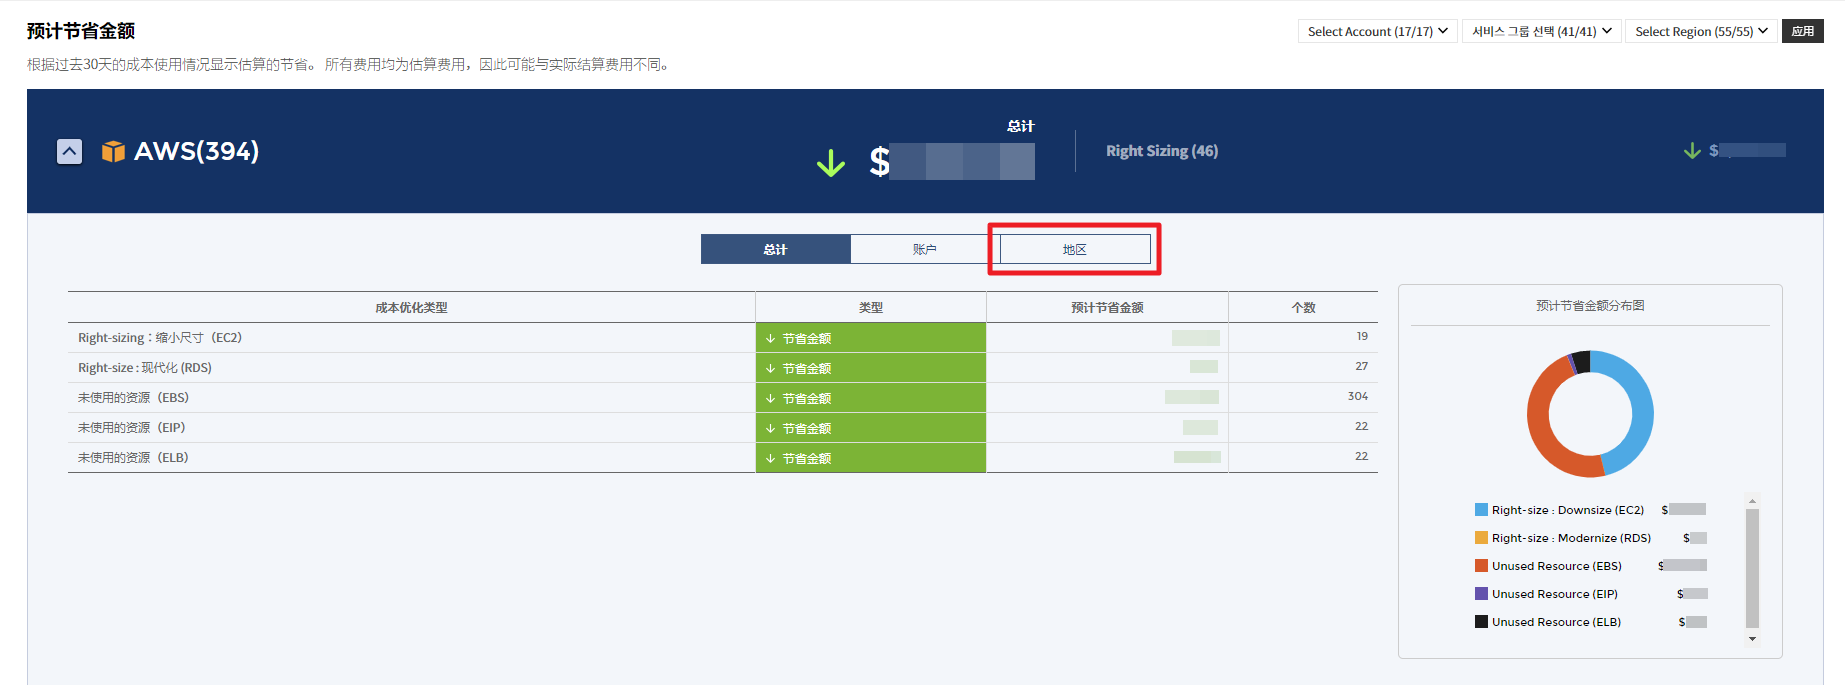Image resolution: width=1845 pixels, height=685 pixels.
Task: Select the 总计 tab
Action: [x=775, y=249]
